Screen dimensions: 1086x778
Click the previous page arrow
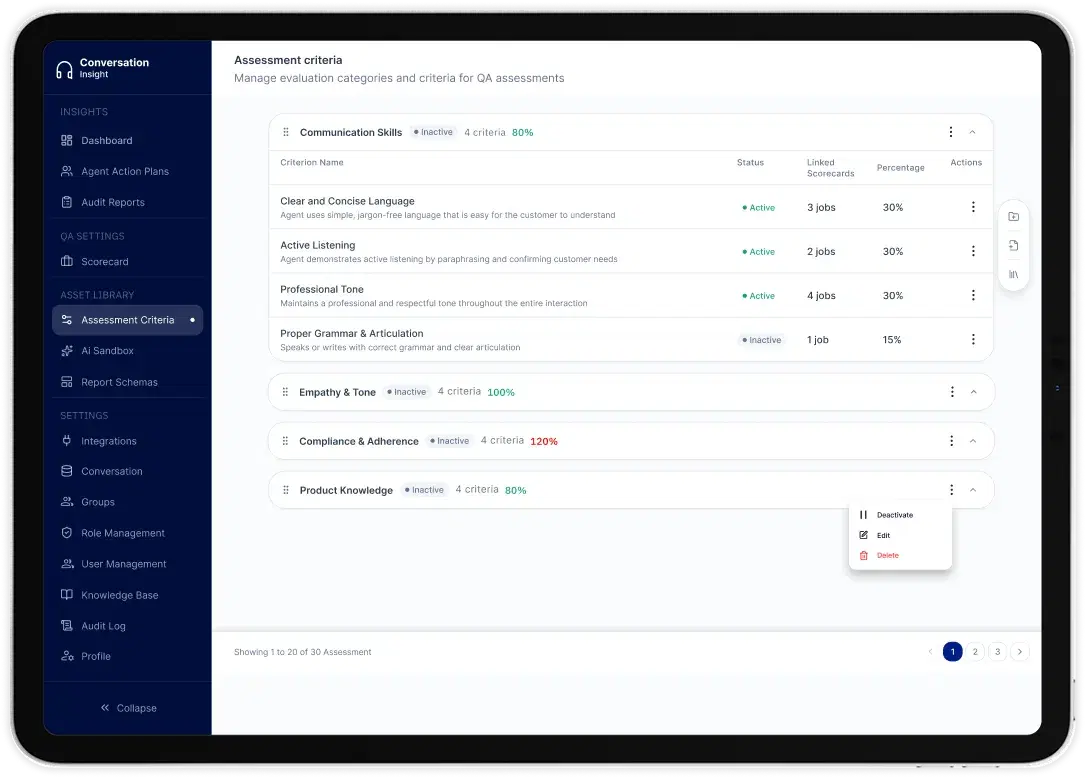click(x=930, y=652)
